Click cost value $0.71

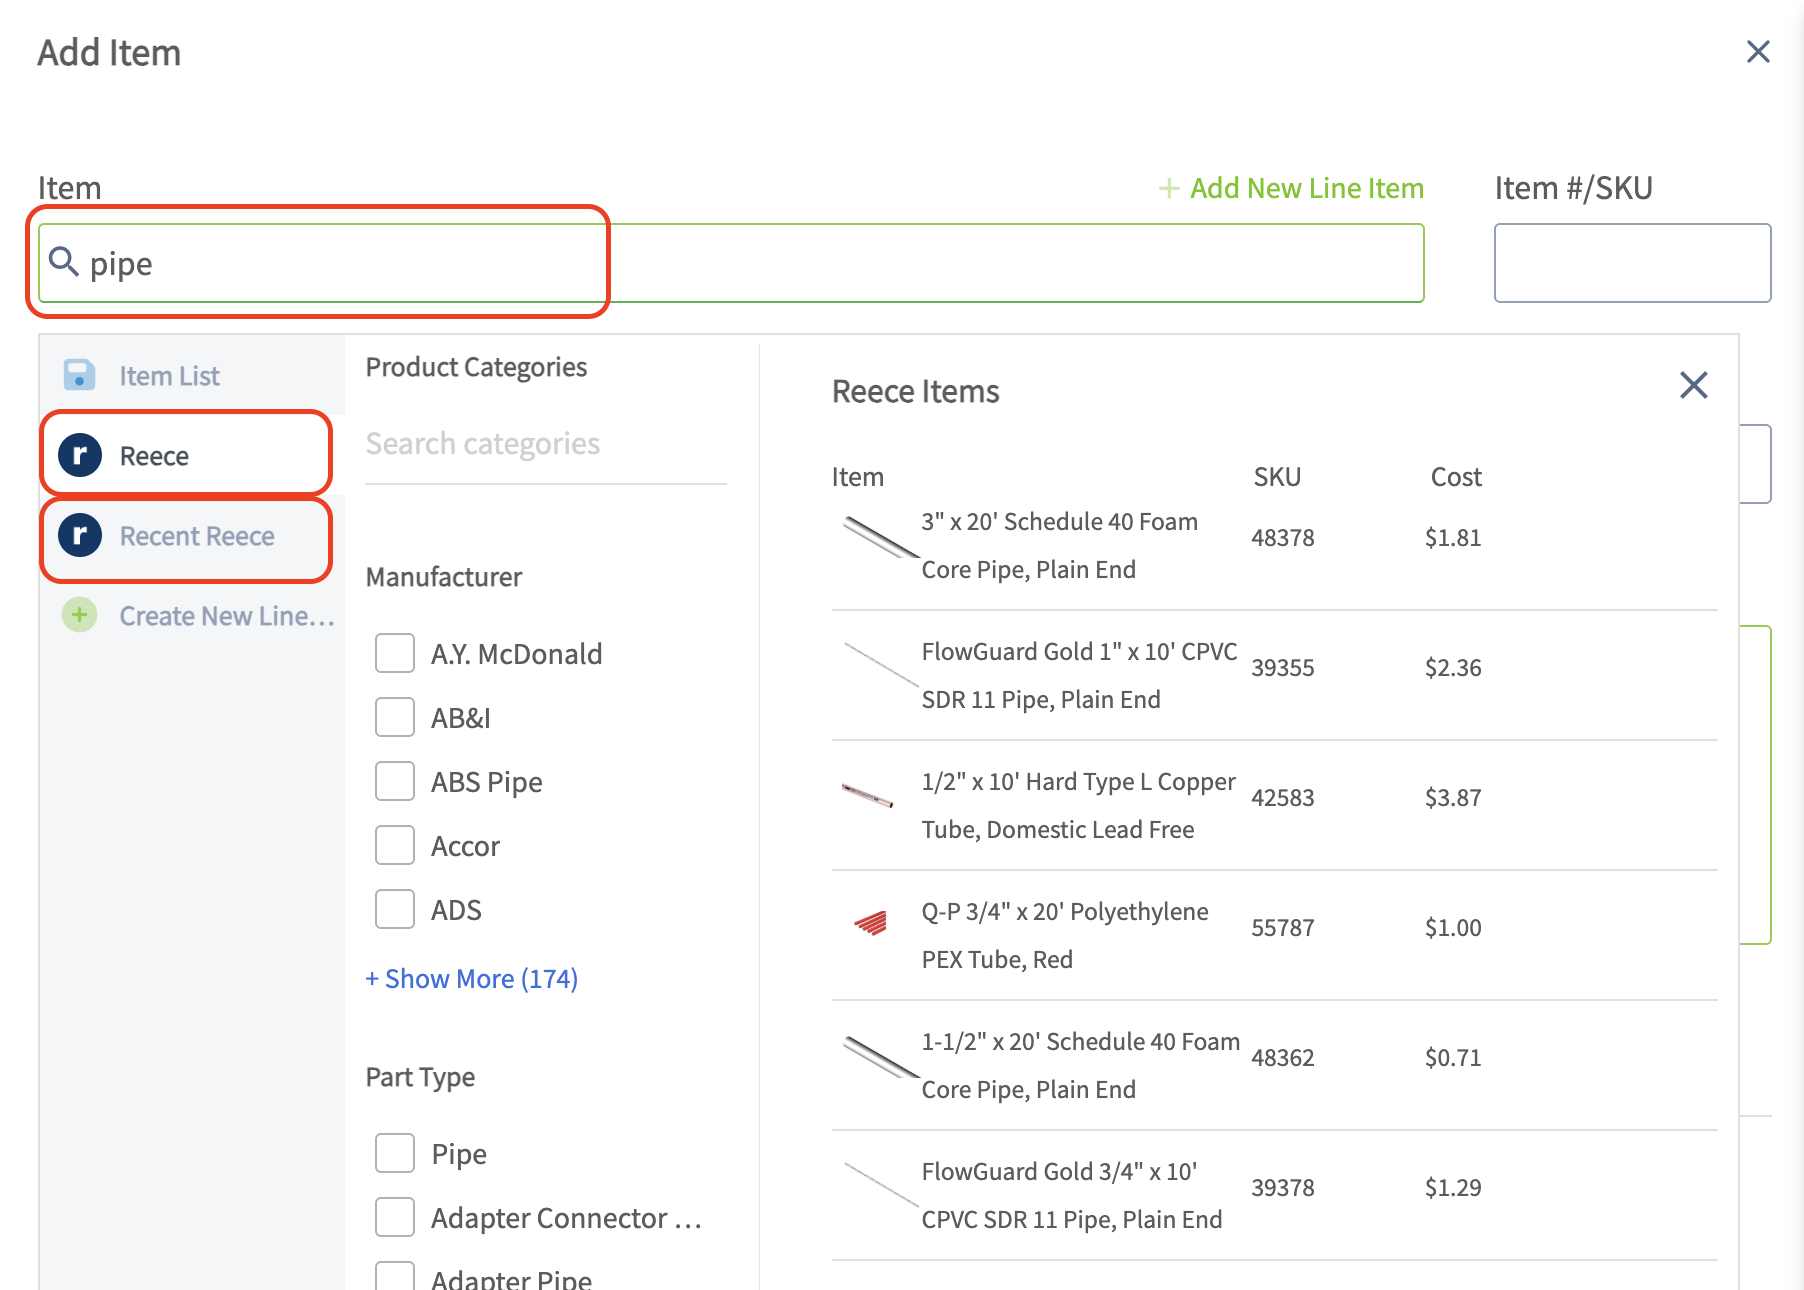point(1453,1058)
